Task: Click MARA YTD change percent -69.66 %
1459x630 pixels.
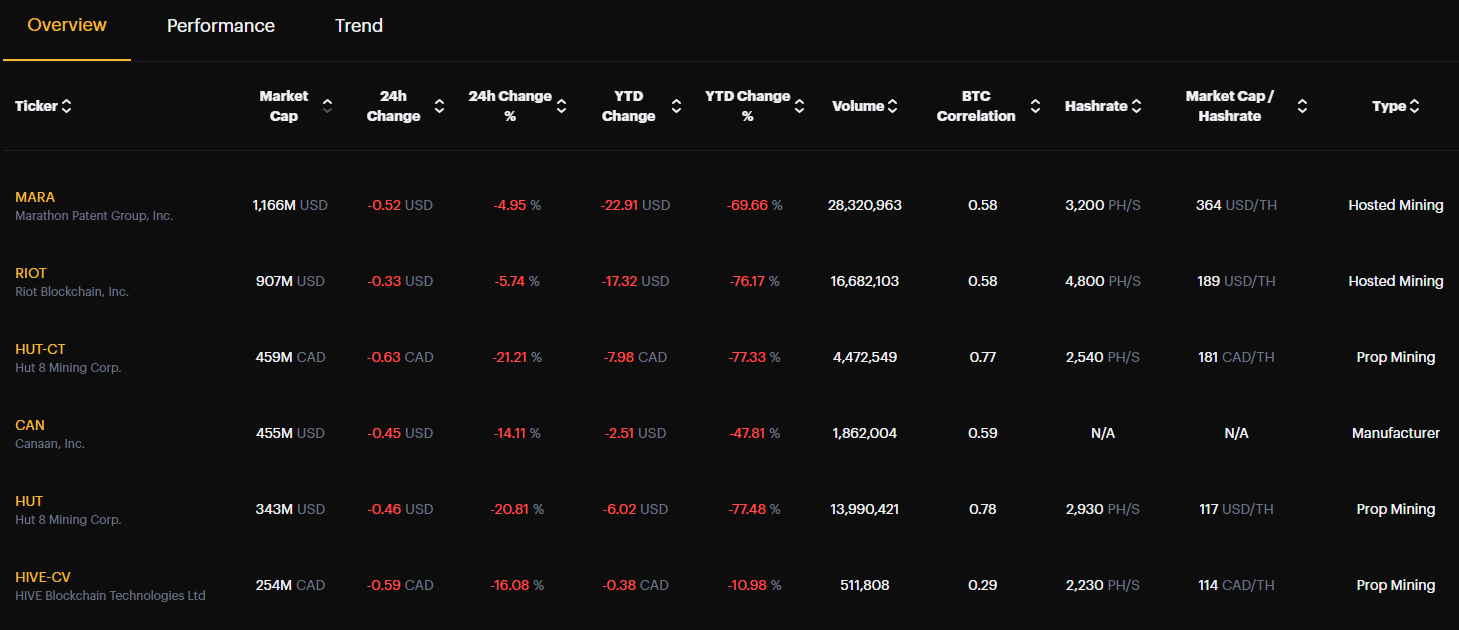Action: tap(754, 205)
